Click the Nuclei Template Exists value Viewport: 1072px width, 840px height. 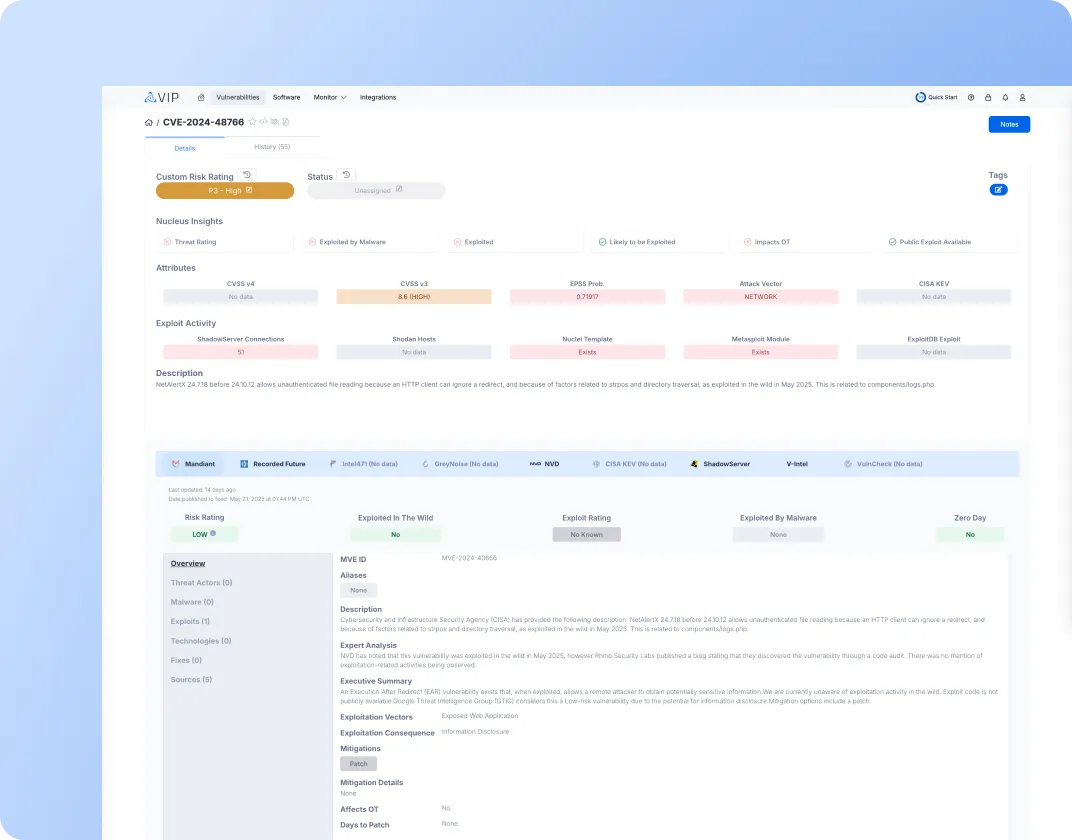(x=587, y=352)
